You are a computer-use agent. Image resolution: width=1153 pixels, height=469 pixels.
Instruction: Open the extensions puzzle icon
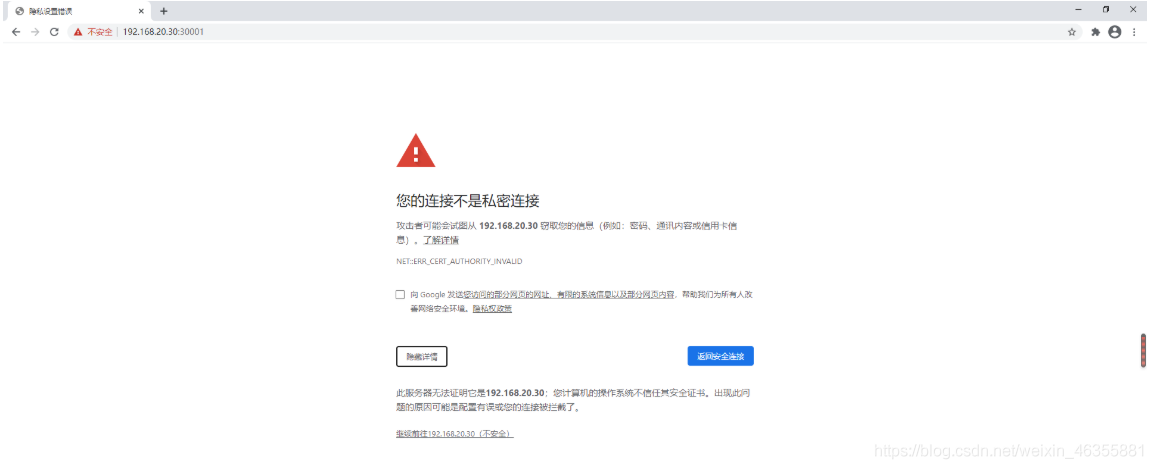[x=1096, y=32]
